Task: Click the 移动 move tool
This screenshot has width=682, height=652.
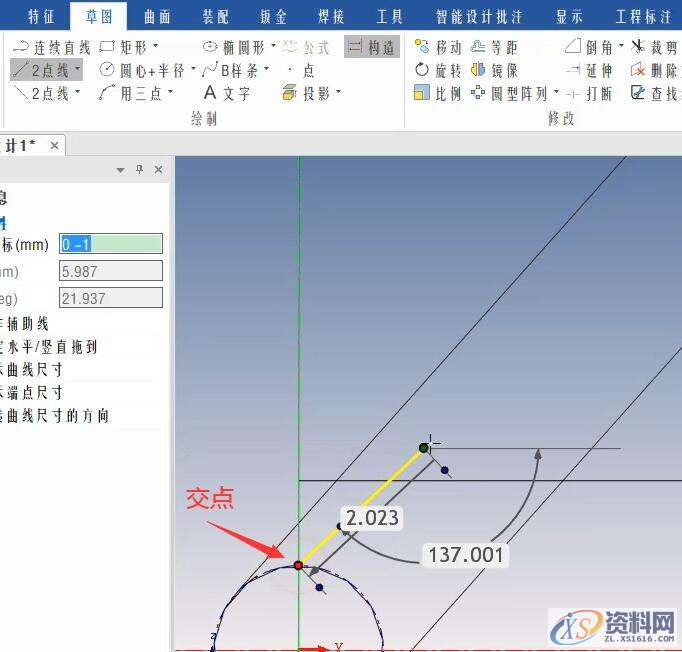Action: coord(438,47)
